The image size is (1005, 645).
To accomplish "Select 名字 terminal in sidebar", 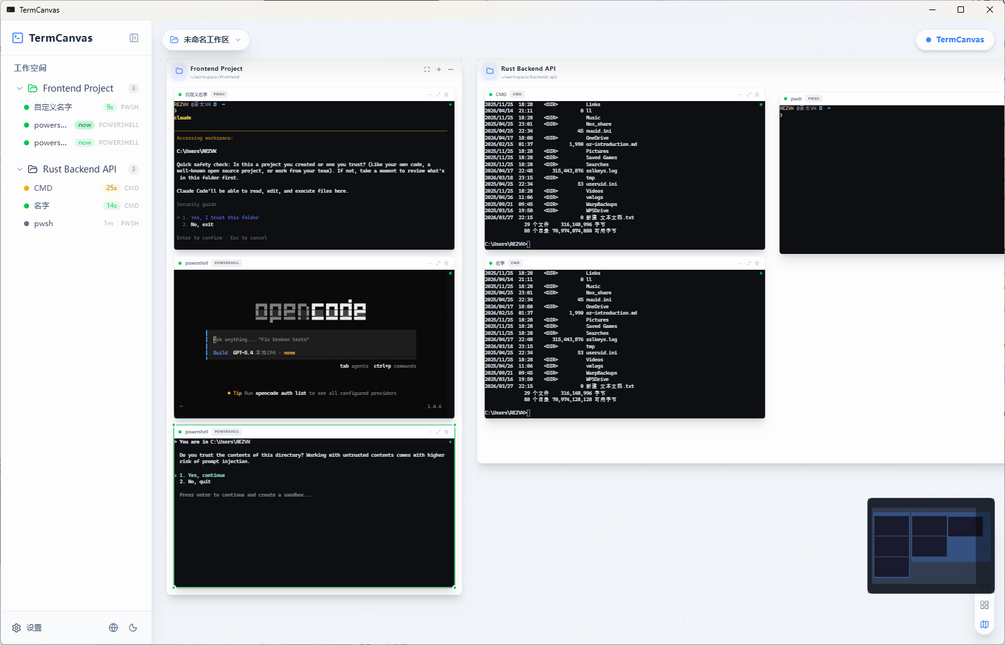I will click(81, 206).
